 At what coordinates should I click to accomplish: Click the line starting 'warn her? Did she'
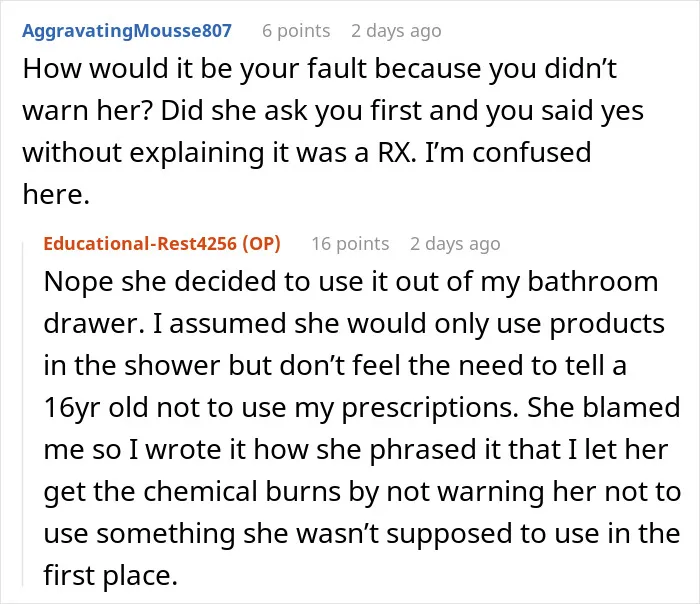point(333,111)
